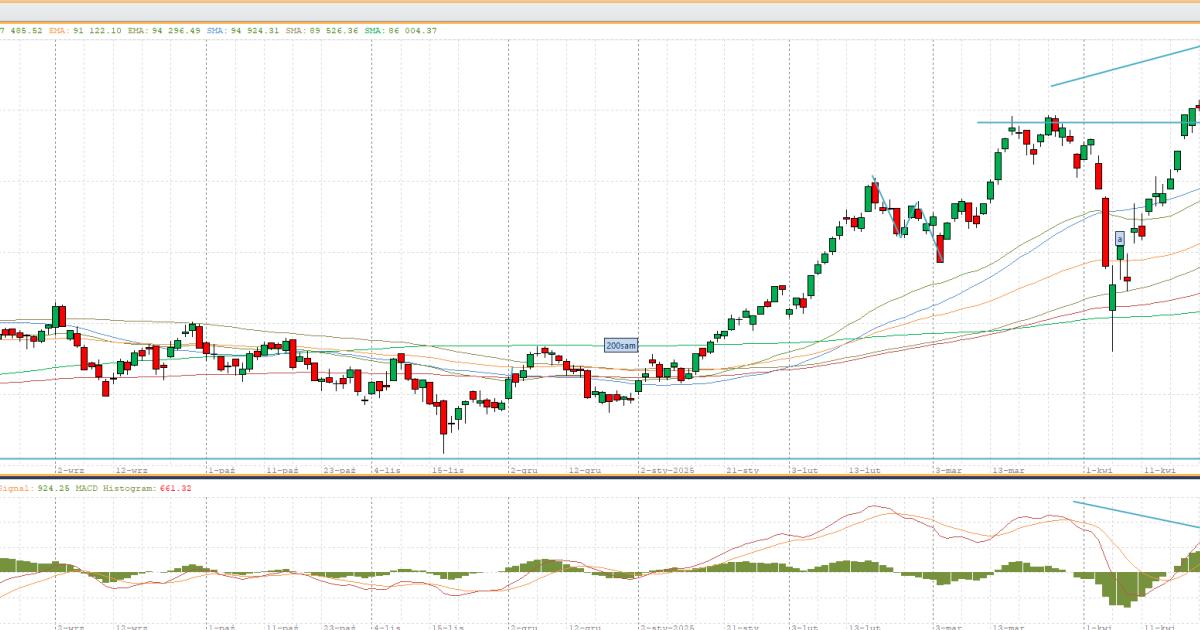Select the brown SMA 89 526.36 legend label
This screenshot has width=1200, height=630.
[321, 31]
